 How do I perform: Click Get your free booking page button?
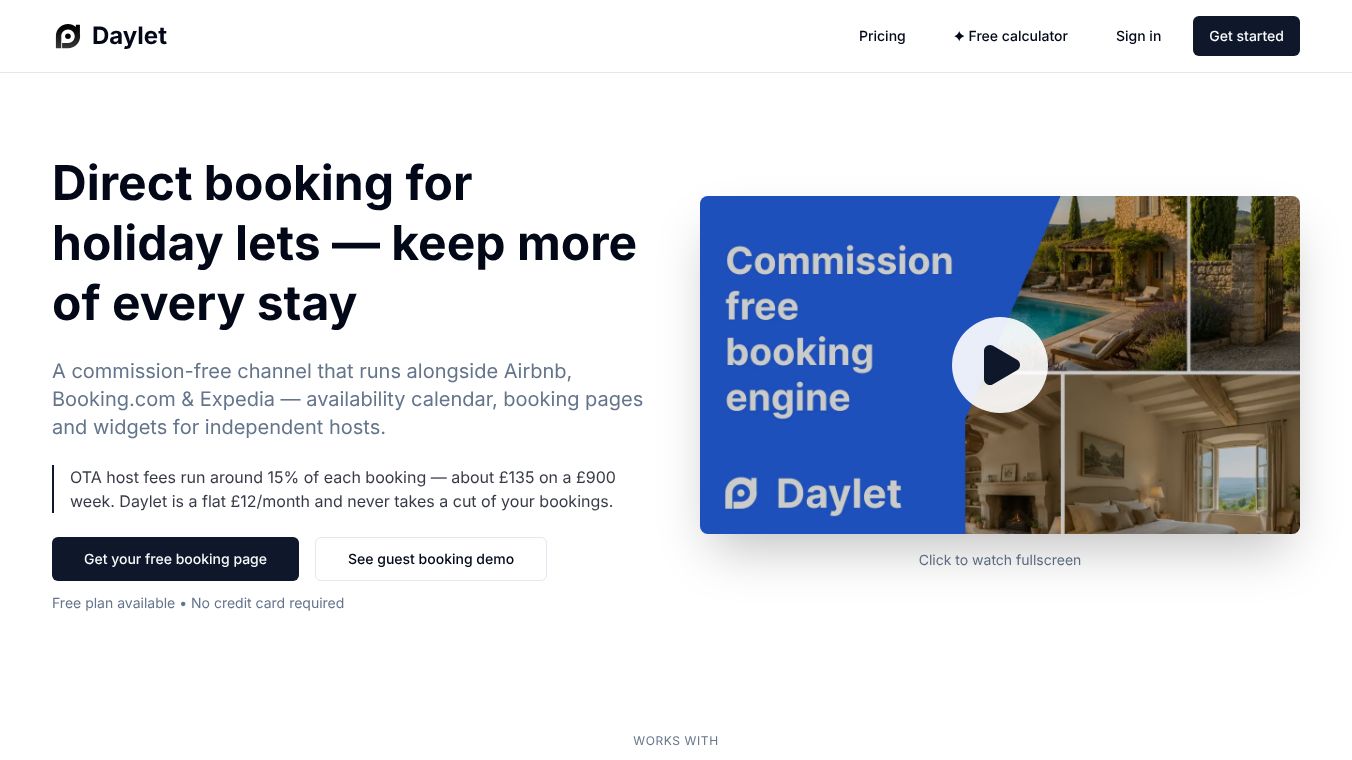coord(175,559)
